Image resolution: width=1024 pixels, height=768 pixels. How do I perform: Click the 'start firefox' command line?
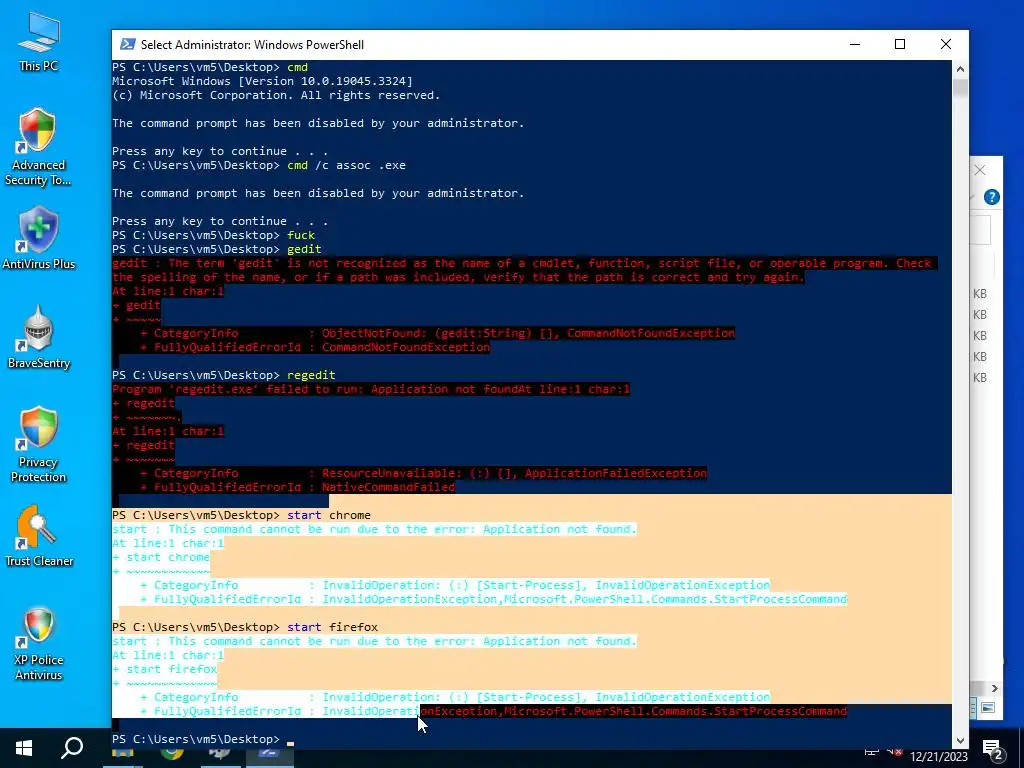[245, 627]
